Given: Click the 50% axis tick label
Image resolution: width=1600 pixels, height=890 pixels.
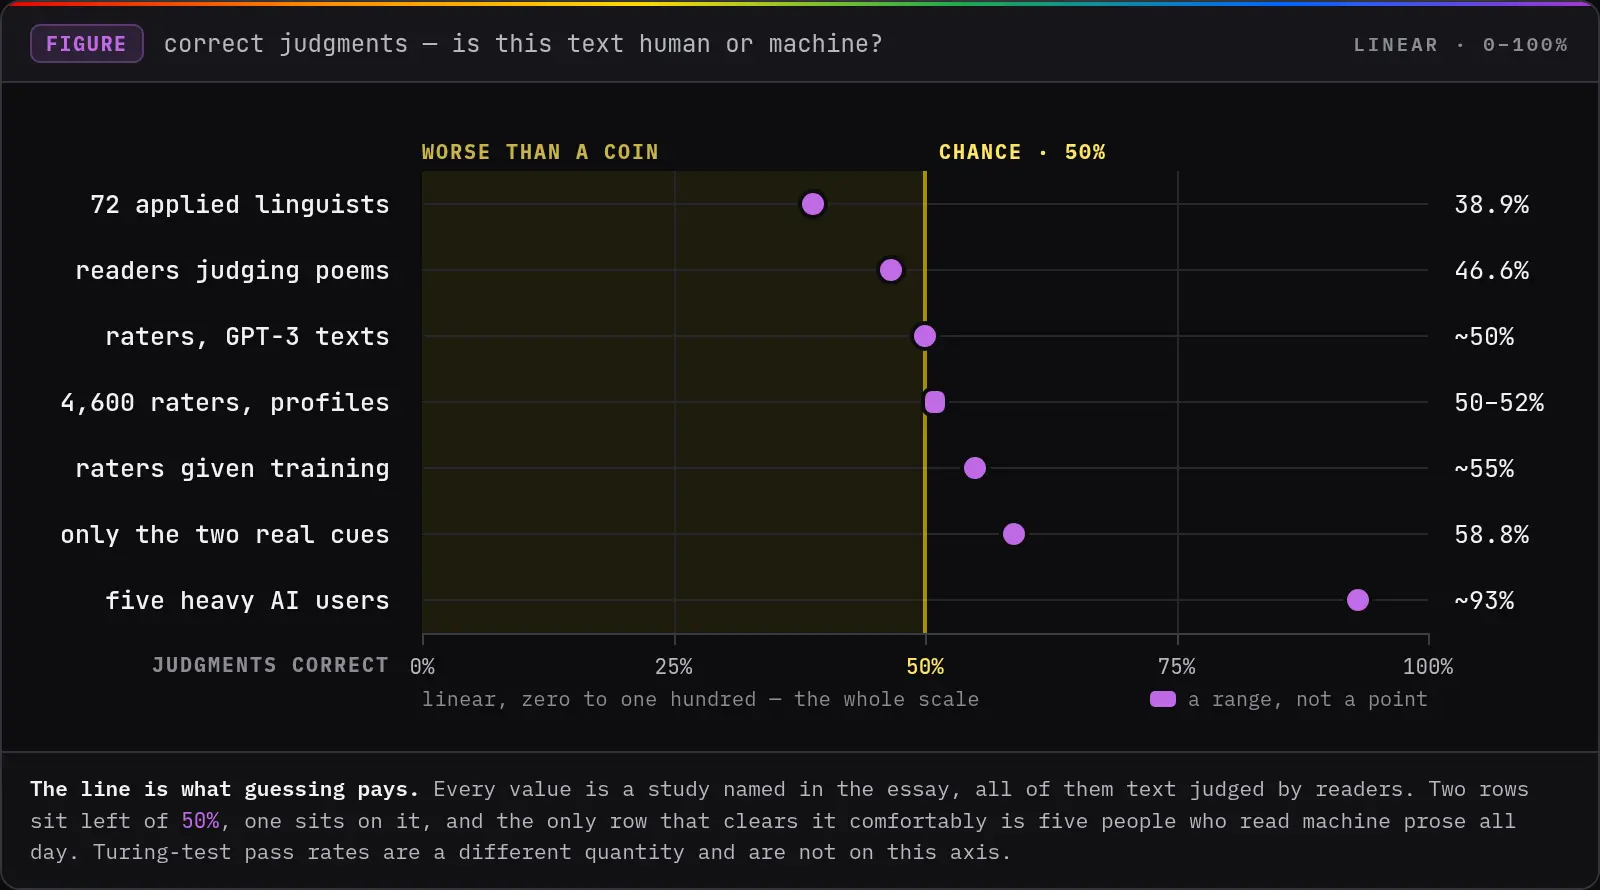Looking at the screenshot, I should click(x=925, y=667).
